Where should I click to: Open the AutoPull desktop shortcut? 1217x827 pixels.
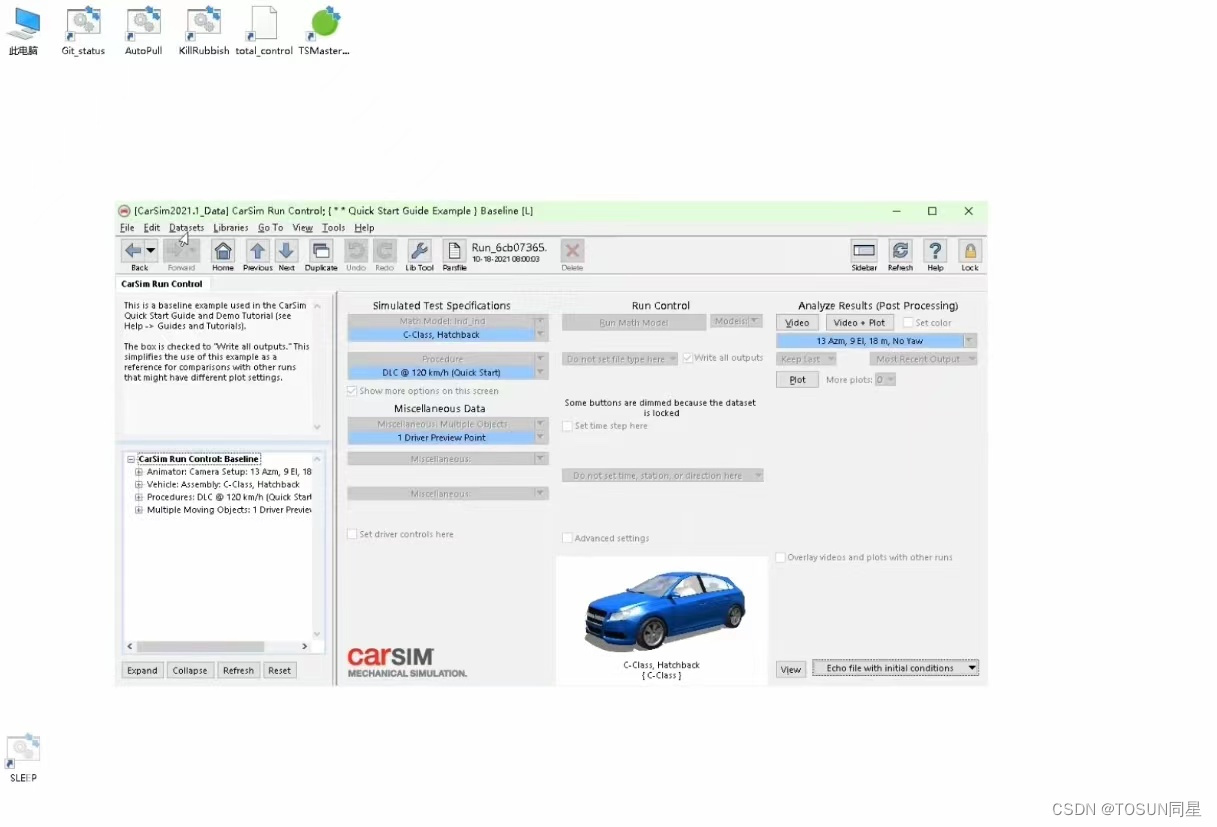(x=144, y=31)
